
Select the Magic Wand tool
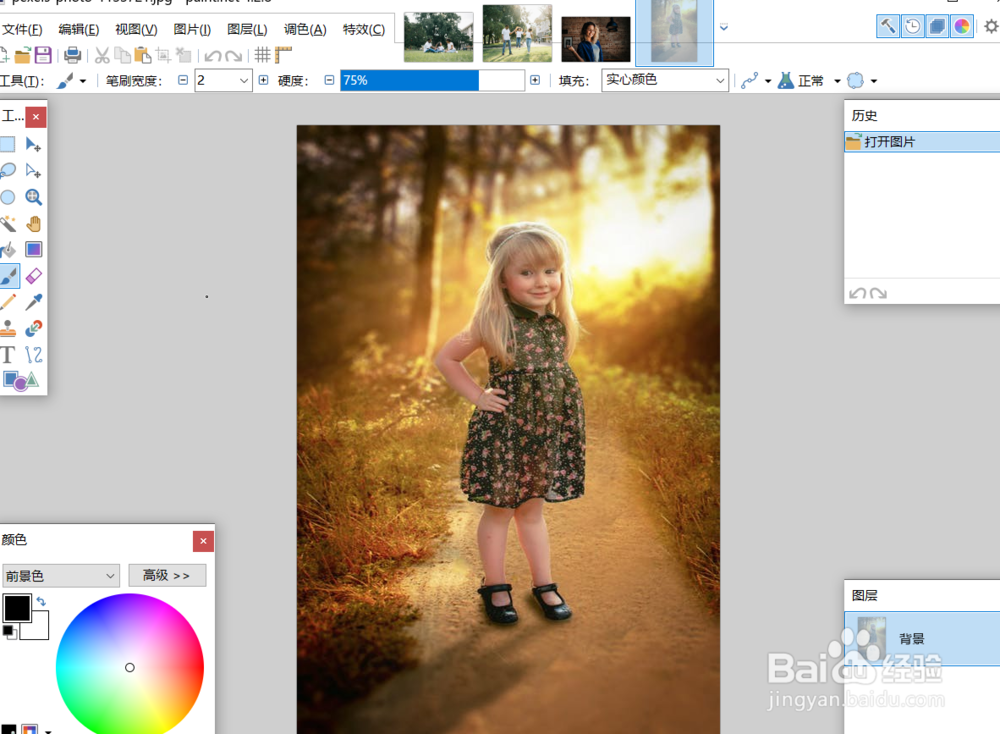click(x=7, y=223)
